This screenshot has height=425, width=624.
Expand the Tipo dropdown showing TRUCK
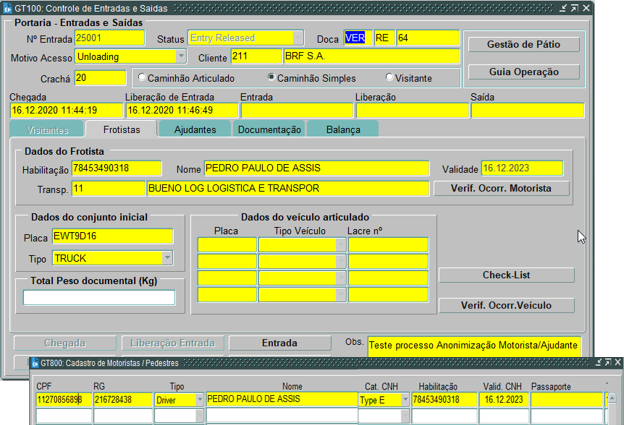click(167, 258)
